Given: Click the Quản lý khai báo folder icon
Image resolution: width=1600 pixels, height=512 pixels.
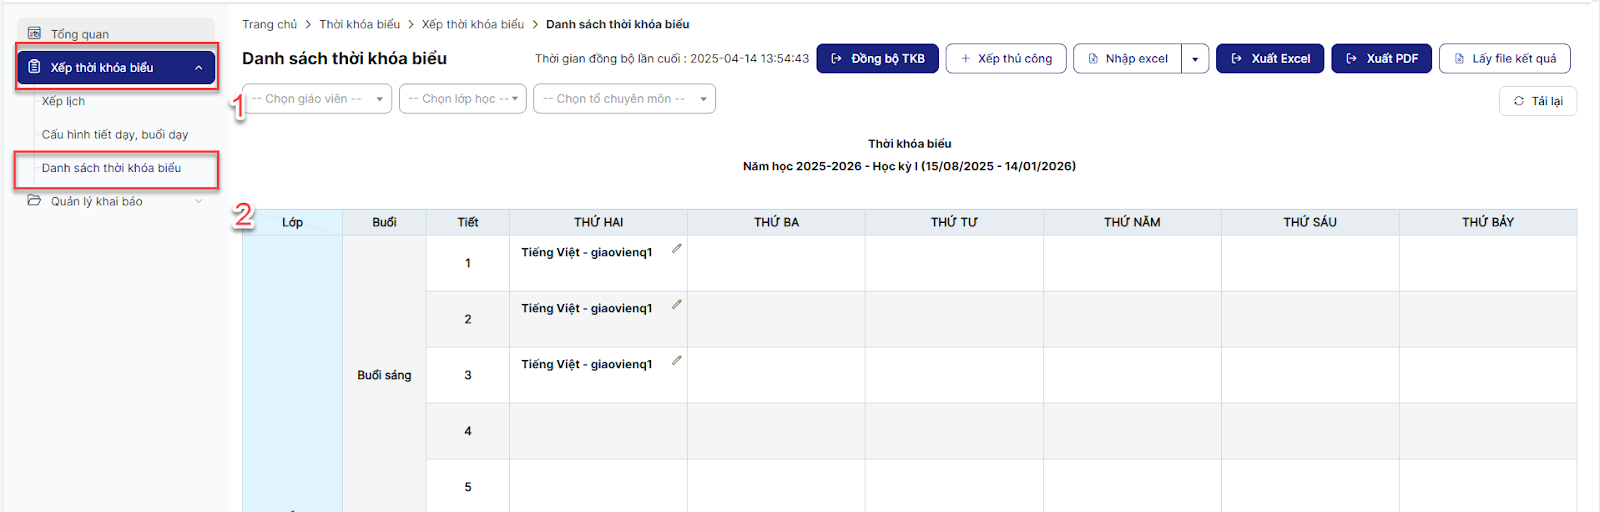Looking at the screenshot, I should coord(35,201).
